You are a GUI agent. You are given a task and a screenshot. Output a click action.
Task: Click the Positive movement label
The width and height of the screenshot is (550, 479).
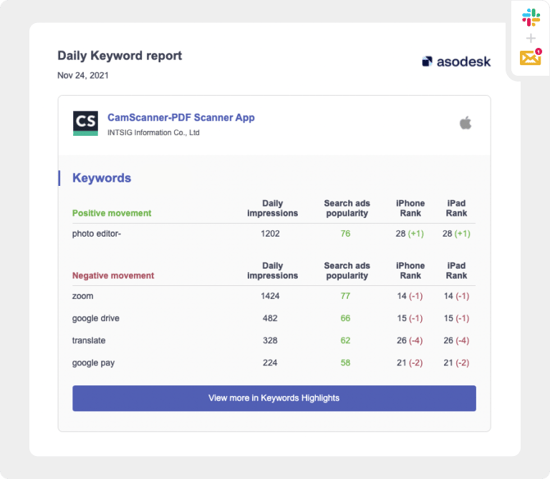pyautogui.click(x=112, y=213)
